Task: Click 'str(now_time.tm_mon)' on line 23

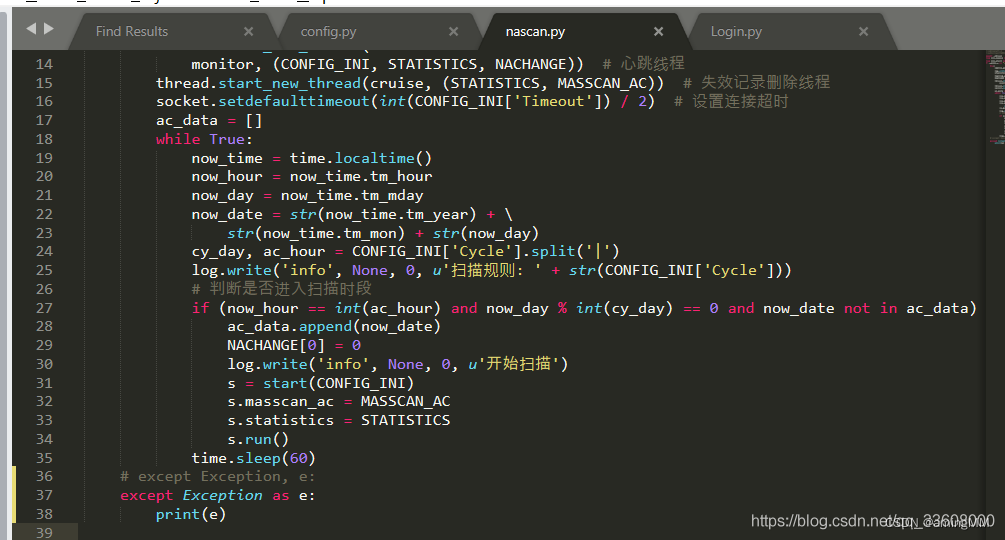Action: 316,233
